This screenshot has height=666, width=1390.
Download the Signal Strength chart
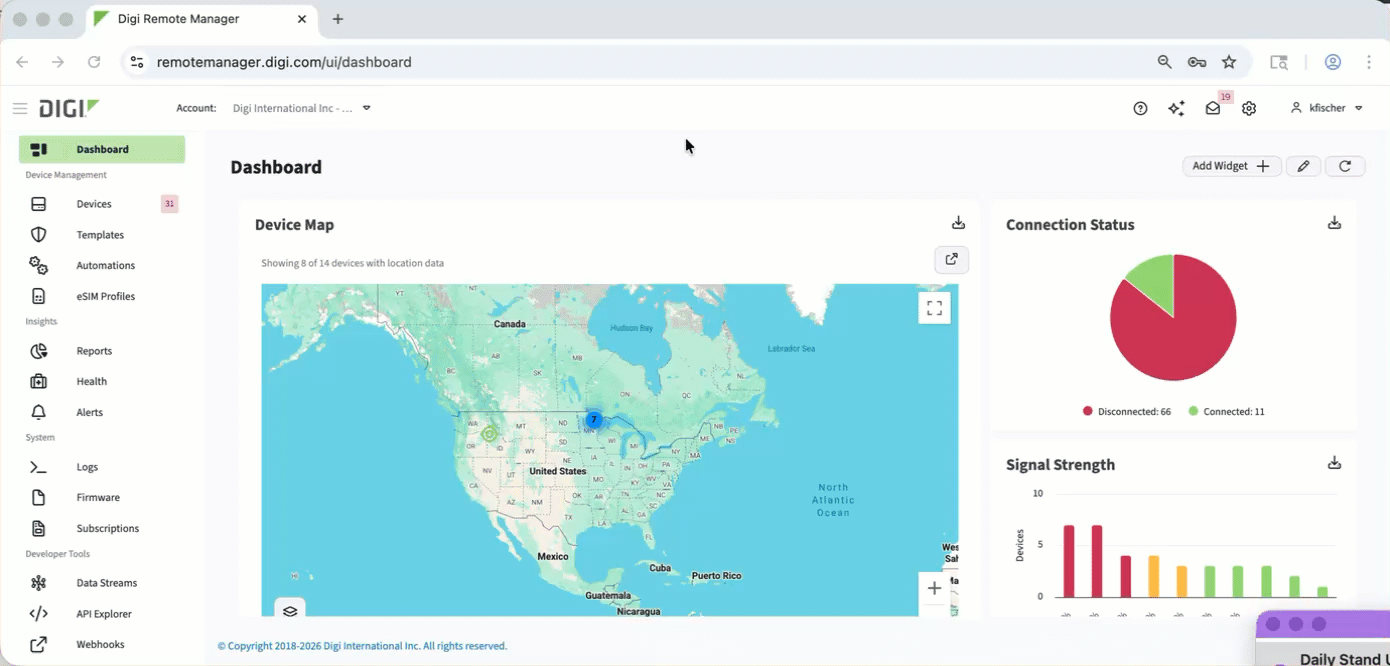tap(1334, 463)
